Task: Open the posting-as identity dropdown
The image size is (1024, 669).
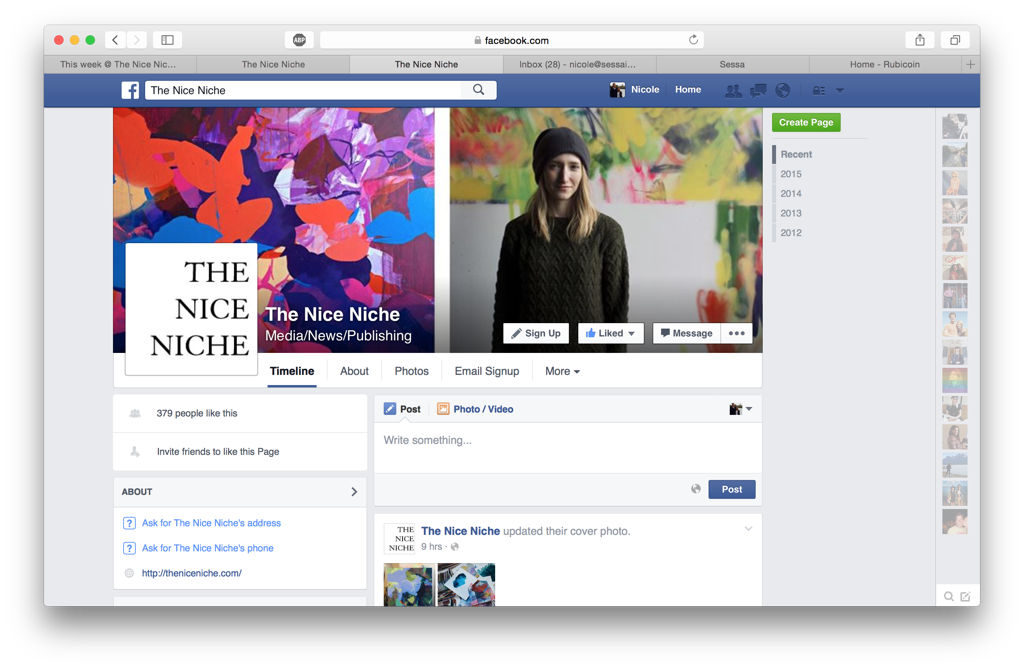Action: coord(741,409)
